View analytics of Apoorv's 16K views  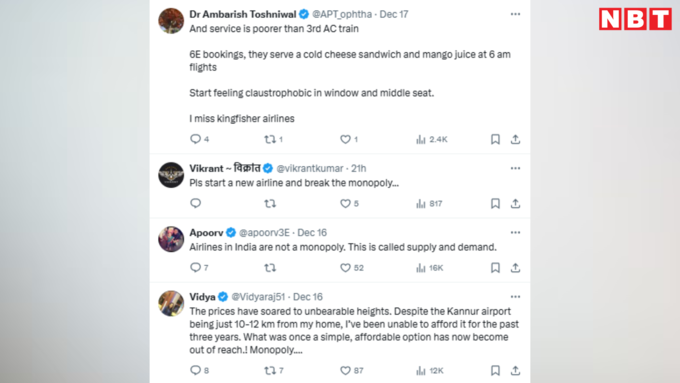[x=429, y=268]
